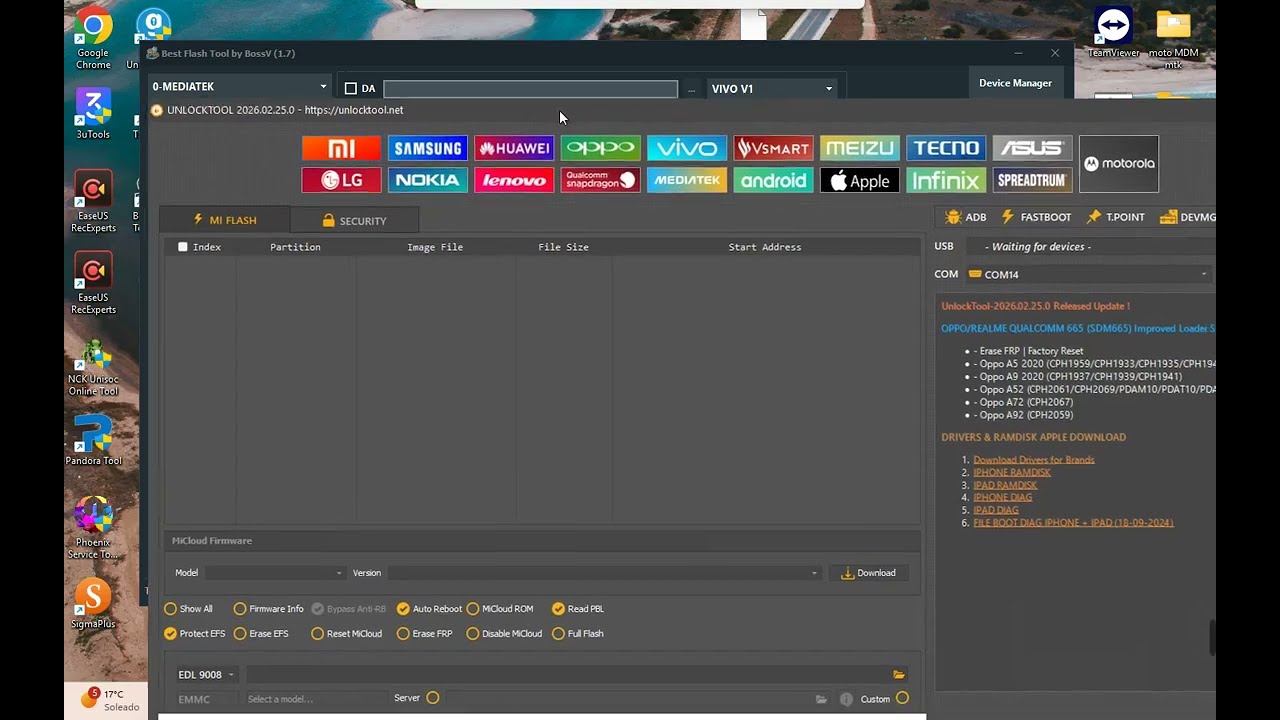Check the Index header checkbox
The width and height of the screenshot is (1280, 720).
point(182,247)
